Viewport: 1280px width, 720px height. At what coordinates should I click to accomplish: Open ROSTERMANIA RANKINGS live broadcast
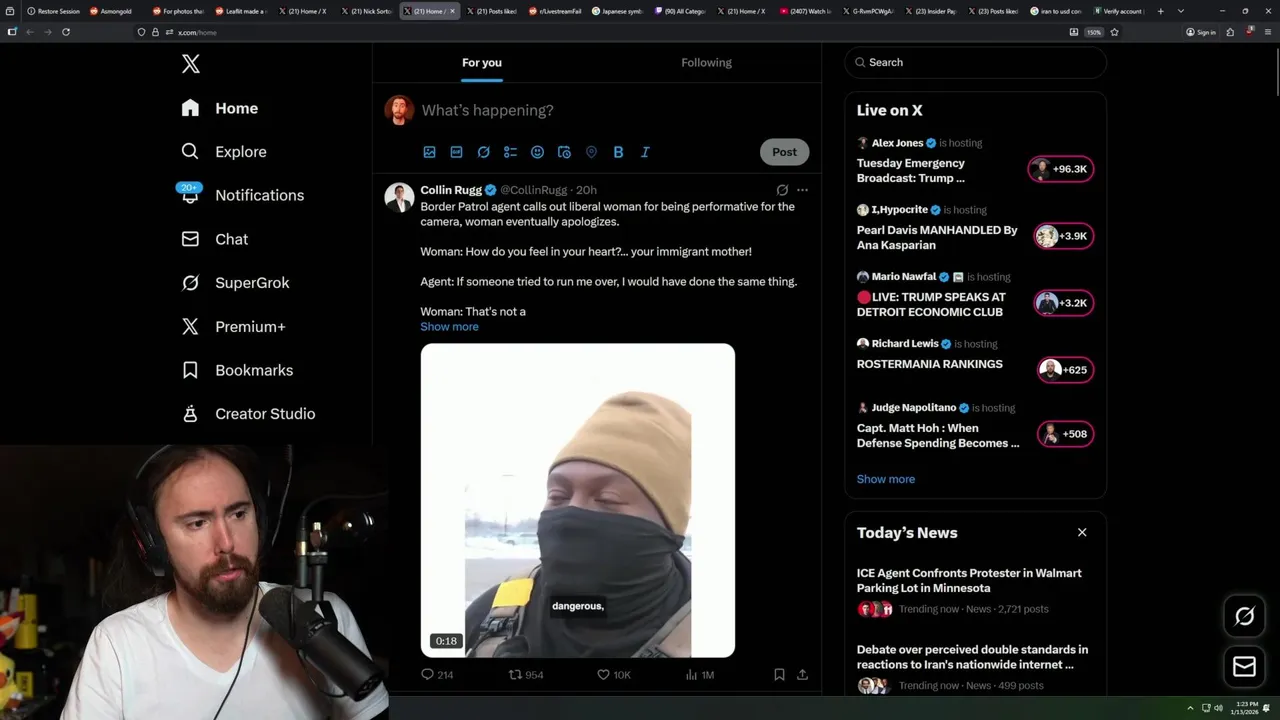929,364
